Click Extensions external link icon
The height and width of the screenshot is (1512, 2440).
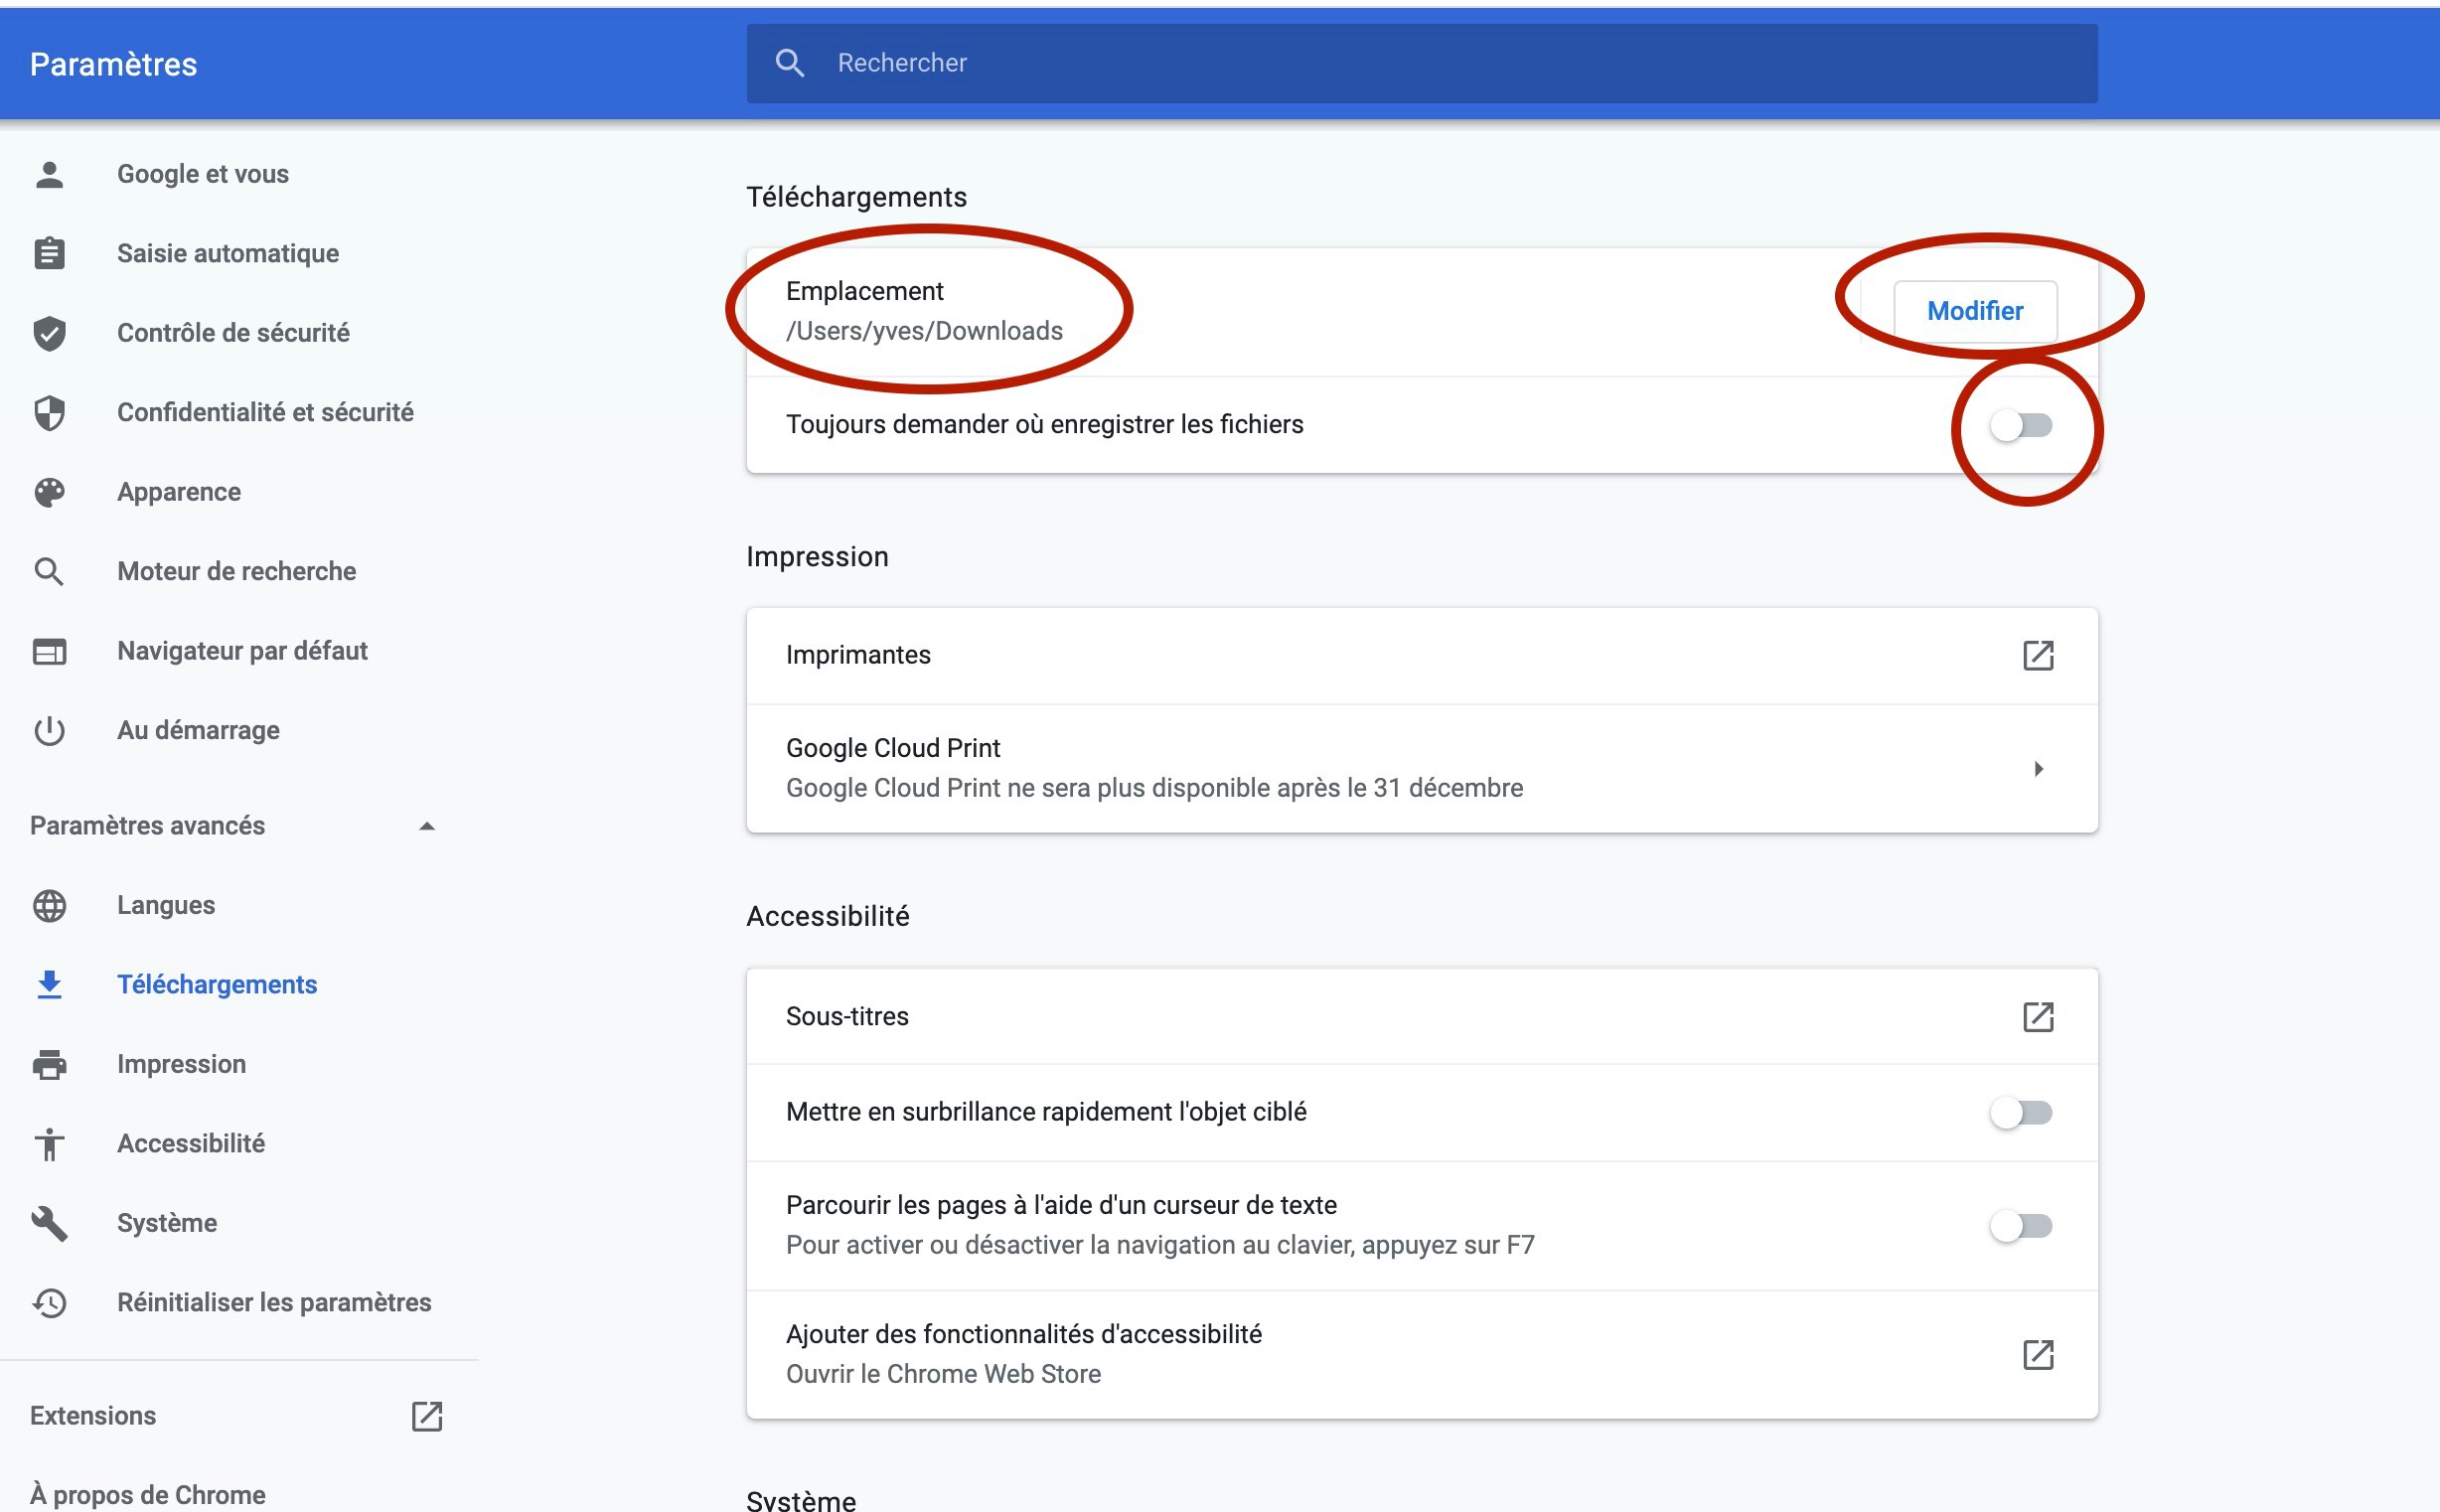coord(427,1416)
